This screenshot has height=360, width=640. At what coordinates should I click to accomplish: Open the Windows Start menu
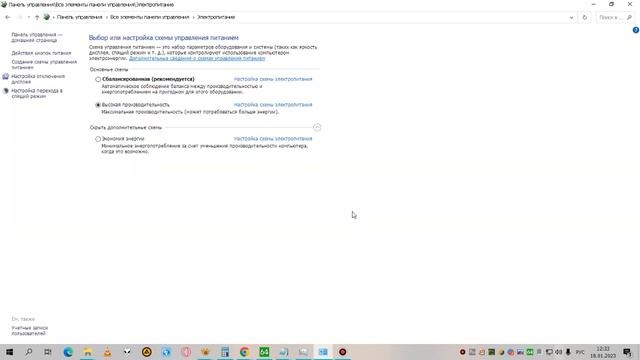point(9,352)
